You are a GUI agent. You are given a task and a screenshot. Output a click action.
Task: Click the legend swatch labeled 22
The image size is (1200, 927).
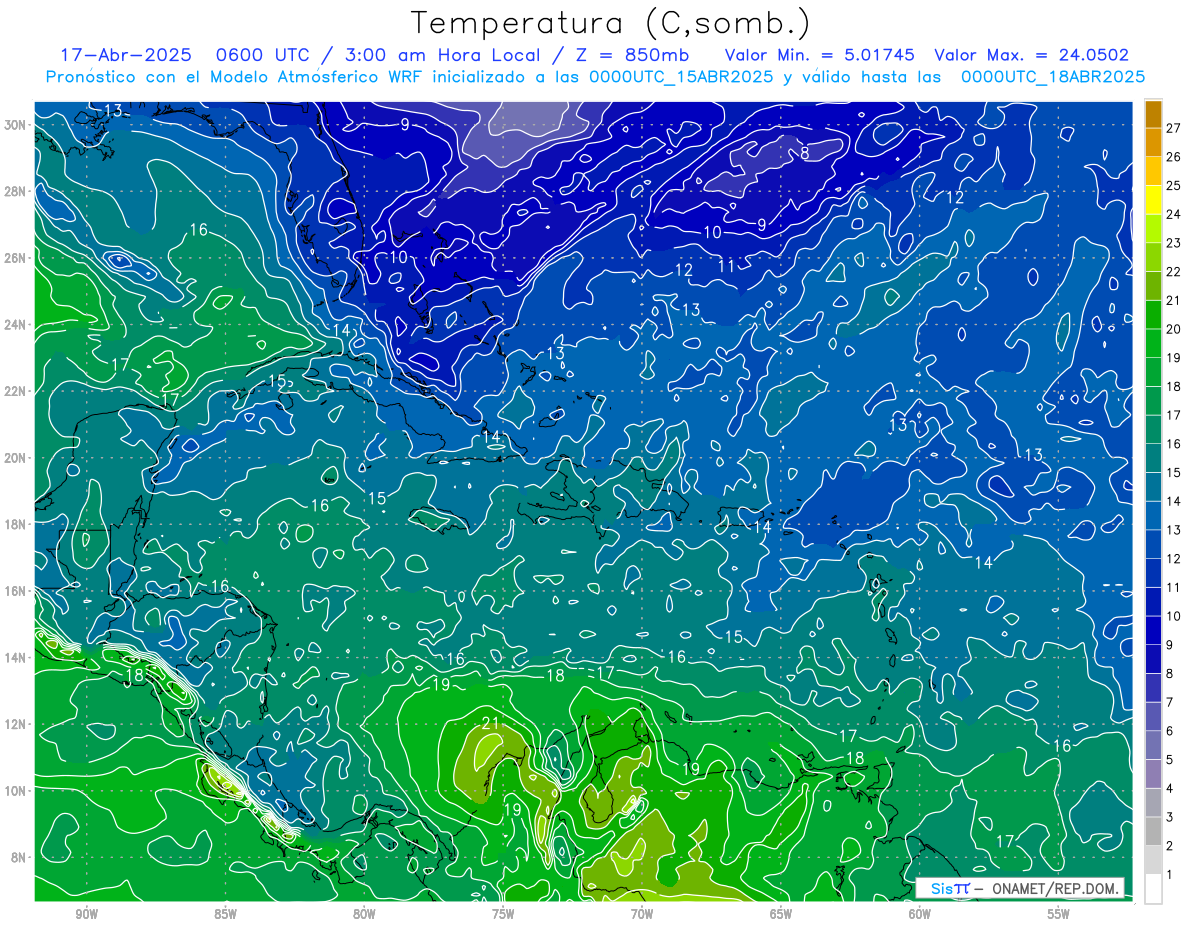pos(1153,257)
